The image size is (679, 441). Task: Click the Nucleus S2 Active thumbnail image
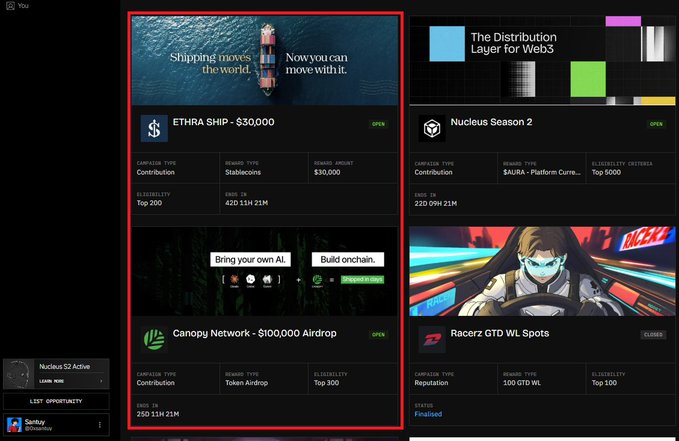pos(19,373)
